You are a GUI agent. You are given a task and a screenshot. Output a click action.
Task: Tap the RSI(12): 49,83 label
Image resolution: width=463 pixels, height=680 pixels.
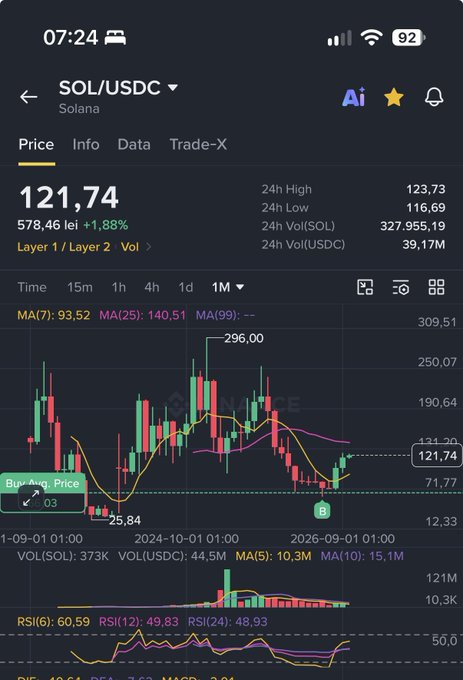139,621
